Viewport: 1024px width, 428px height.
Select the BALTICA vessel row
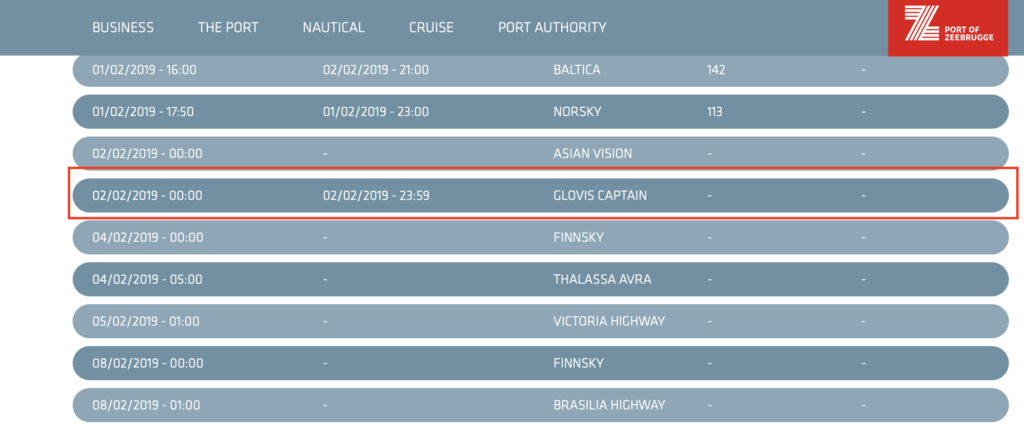(x=541, y=70)
